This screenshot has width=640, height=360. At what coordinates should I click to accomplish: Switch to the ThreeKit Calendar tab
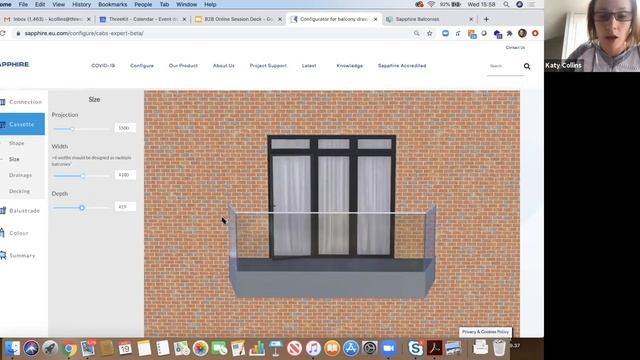click(143, 19)
